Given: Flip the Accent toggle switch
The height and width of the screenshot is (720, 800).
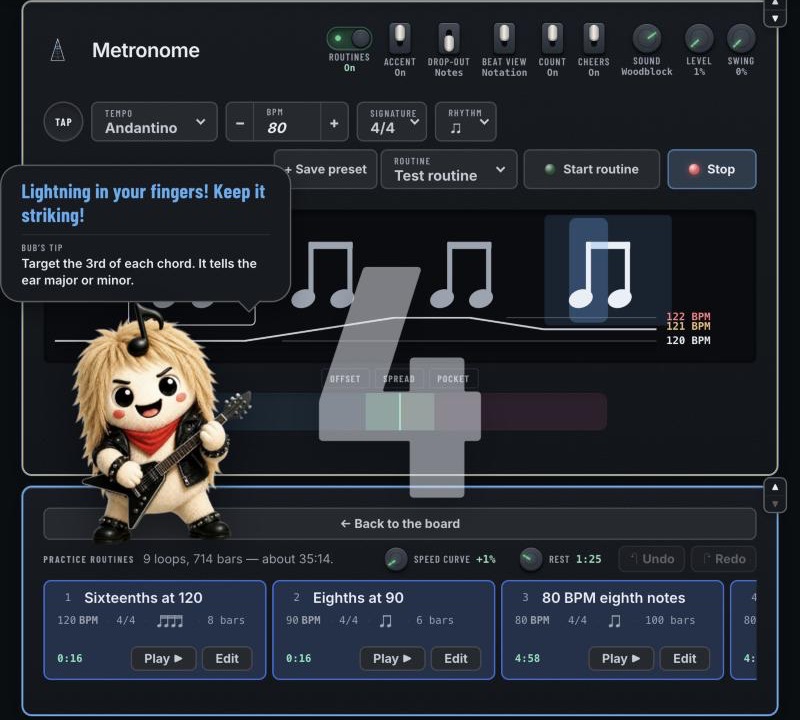Looking at the screenshot, I should pos(399,38).
